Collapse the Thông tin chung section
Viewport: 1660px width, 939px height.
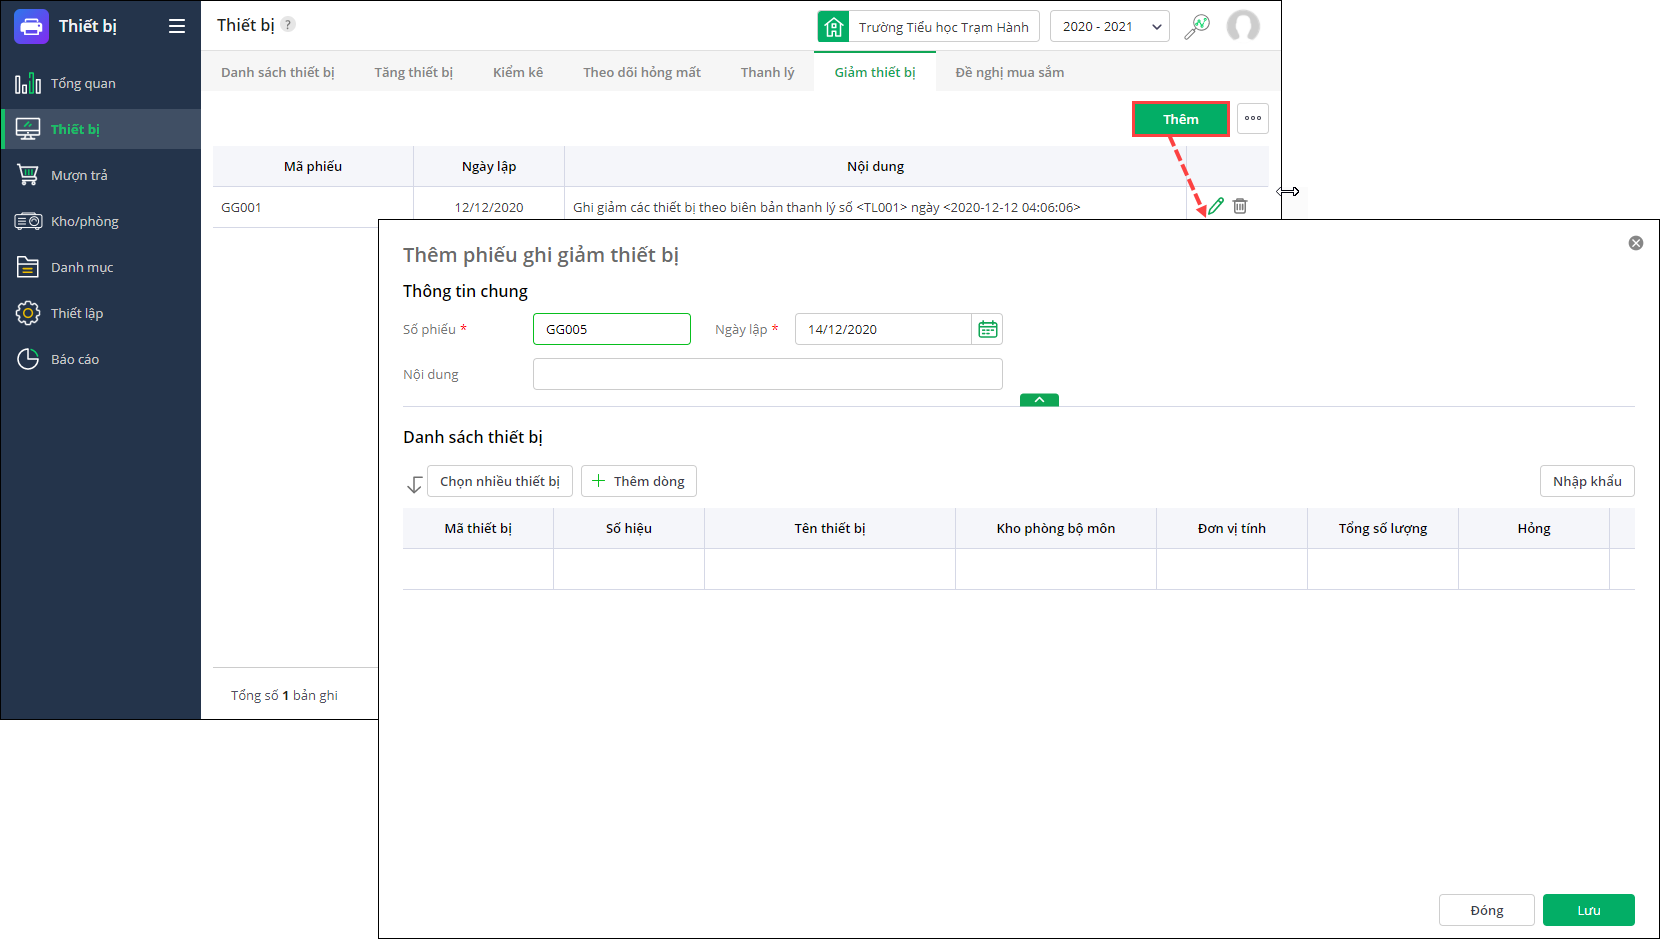pyautogui.click(x=1039, y=400)
